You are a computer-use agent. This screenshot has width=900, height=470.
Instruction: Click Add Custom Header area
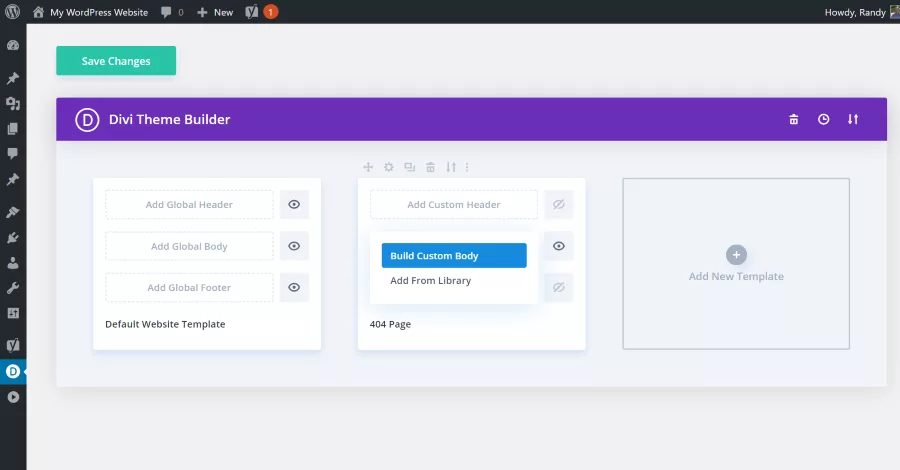[454, 204]
